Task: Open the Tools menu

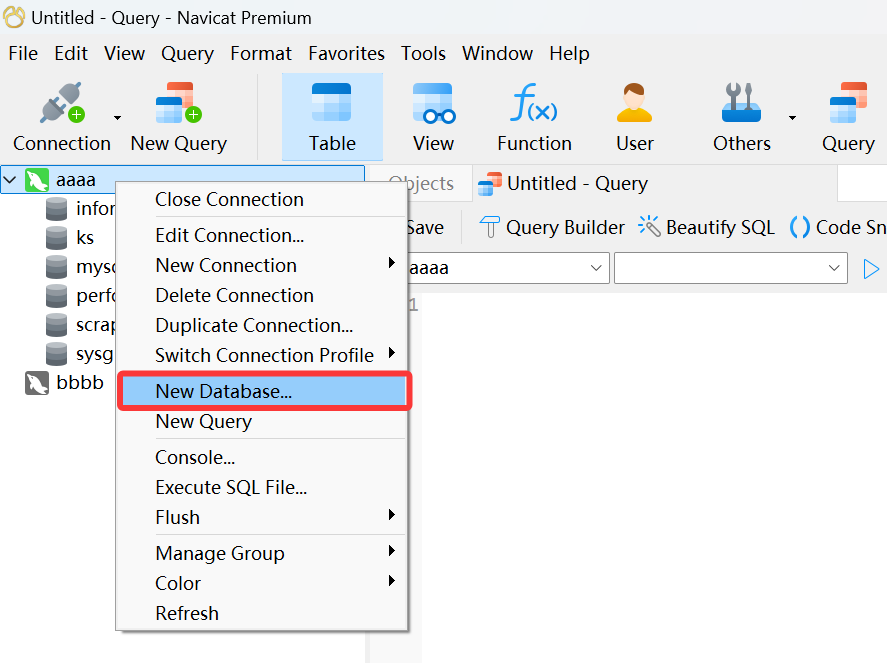Action: tap(423, 53)
